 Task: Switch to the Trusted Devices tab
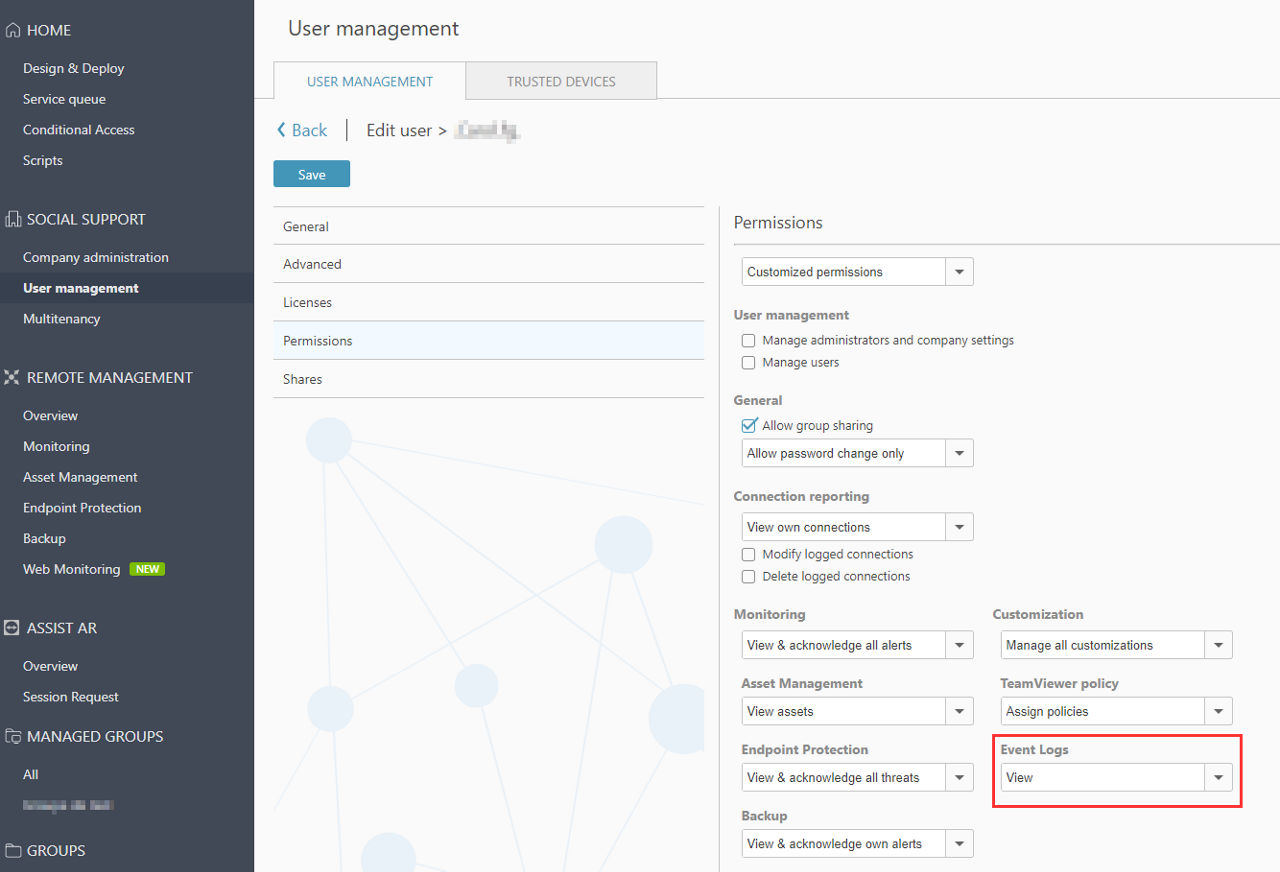pos(561,81)
